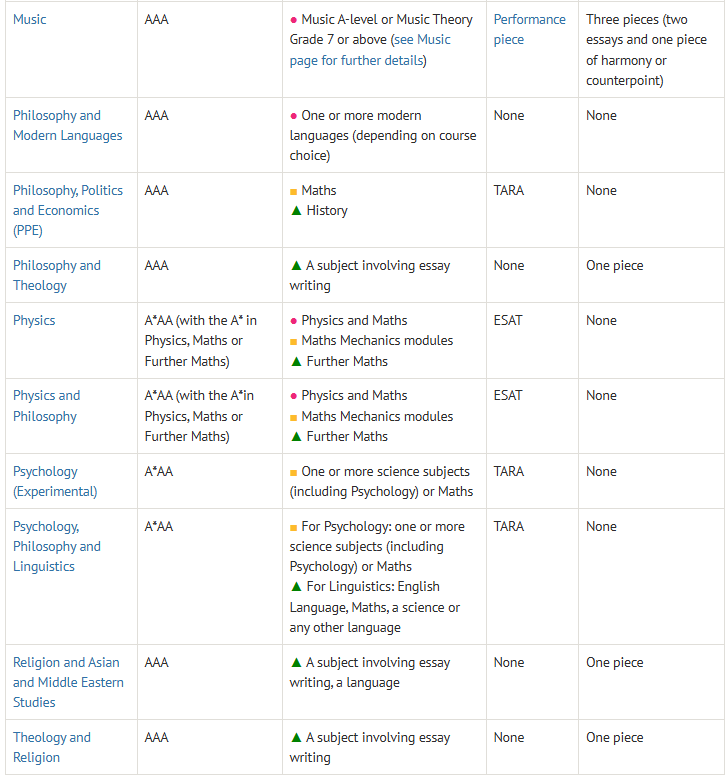728x776 pixels.
Task: Click the green triangle before 'For Linguistics'
Action: tap(295, 586)
